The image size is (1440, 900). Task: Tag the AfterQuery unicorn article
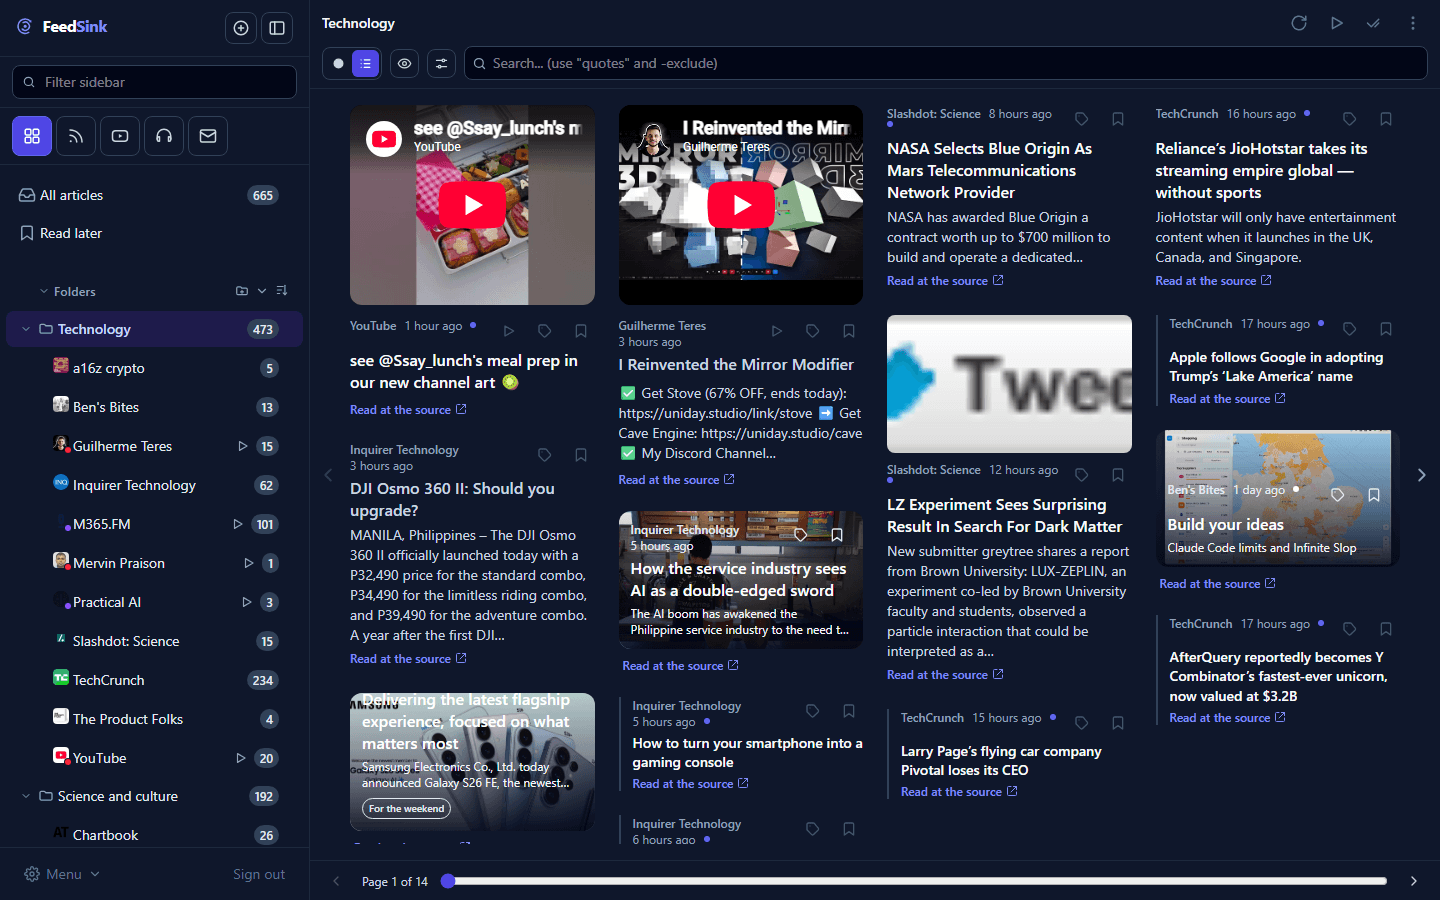(x=1349, y=629)
